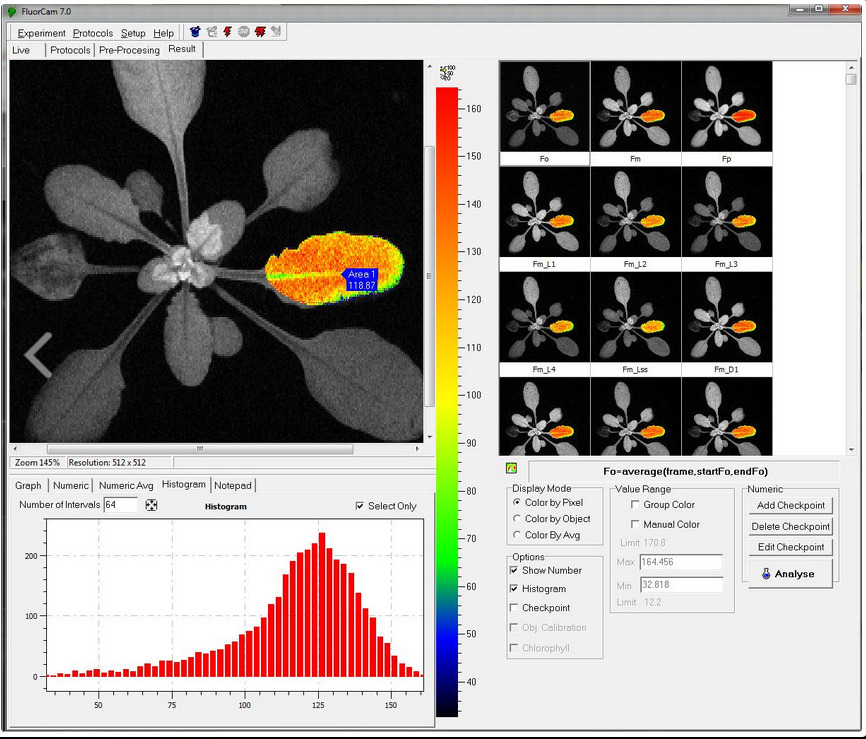
Task: Click the scroll up arrow beside plant image
Action: (429, 67)
